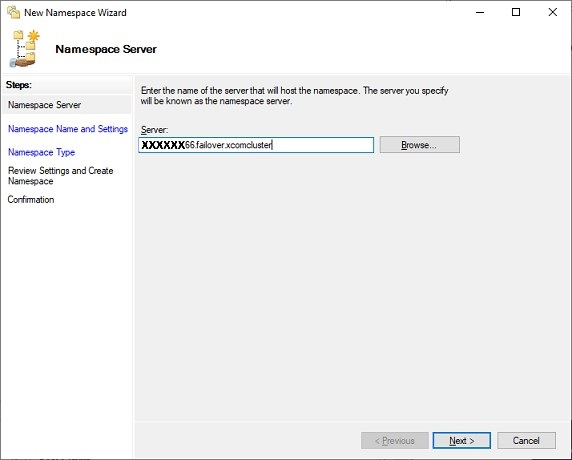Open the Namespace Name and Settings step
Screen dimensions: 572x460
pos(68,129)
